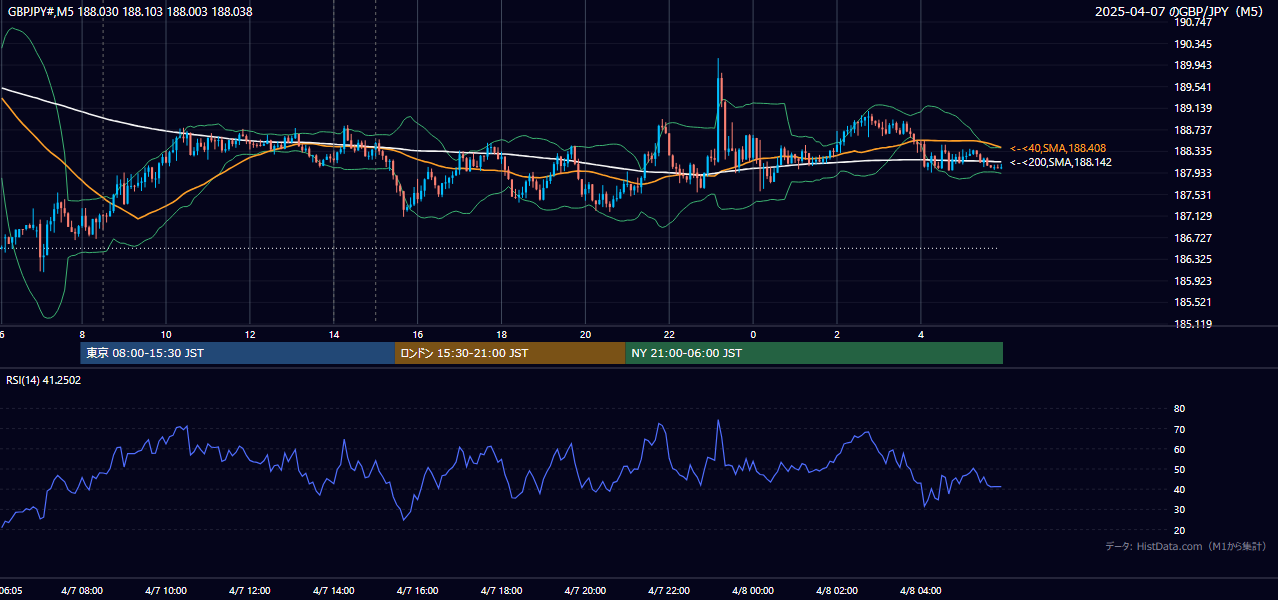Click price axis value 187.129
Viewport: 1278px width, 600px height.
pos(1194,216)
